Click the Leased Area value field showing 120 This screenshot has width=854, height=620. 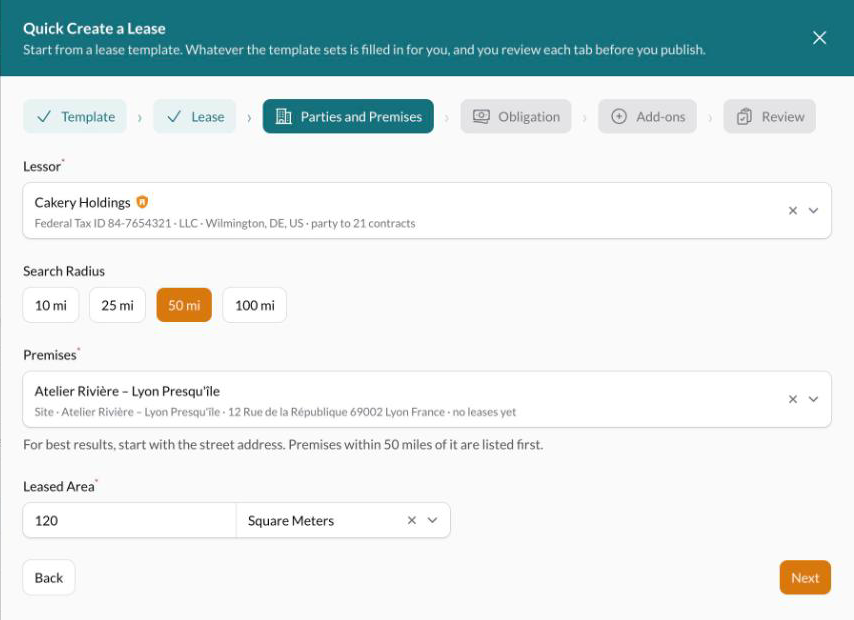click(130, 520)
